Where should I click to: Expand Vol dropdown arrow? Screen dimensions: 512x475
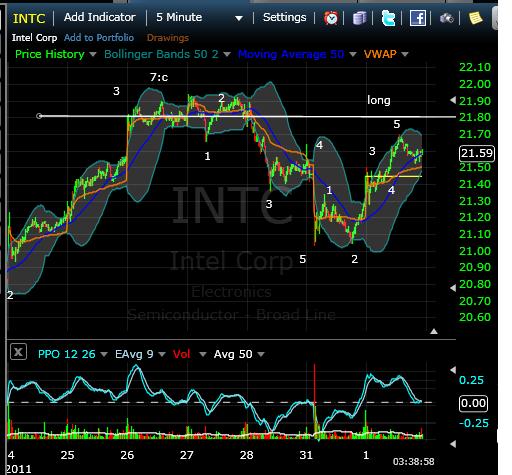coord(203,354)
